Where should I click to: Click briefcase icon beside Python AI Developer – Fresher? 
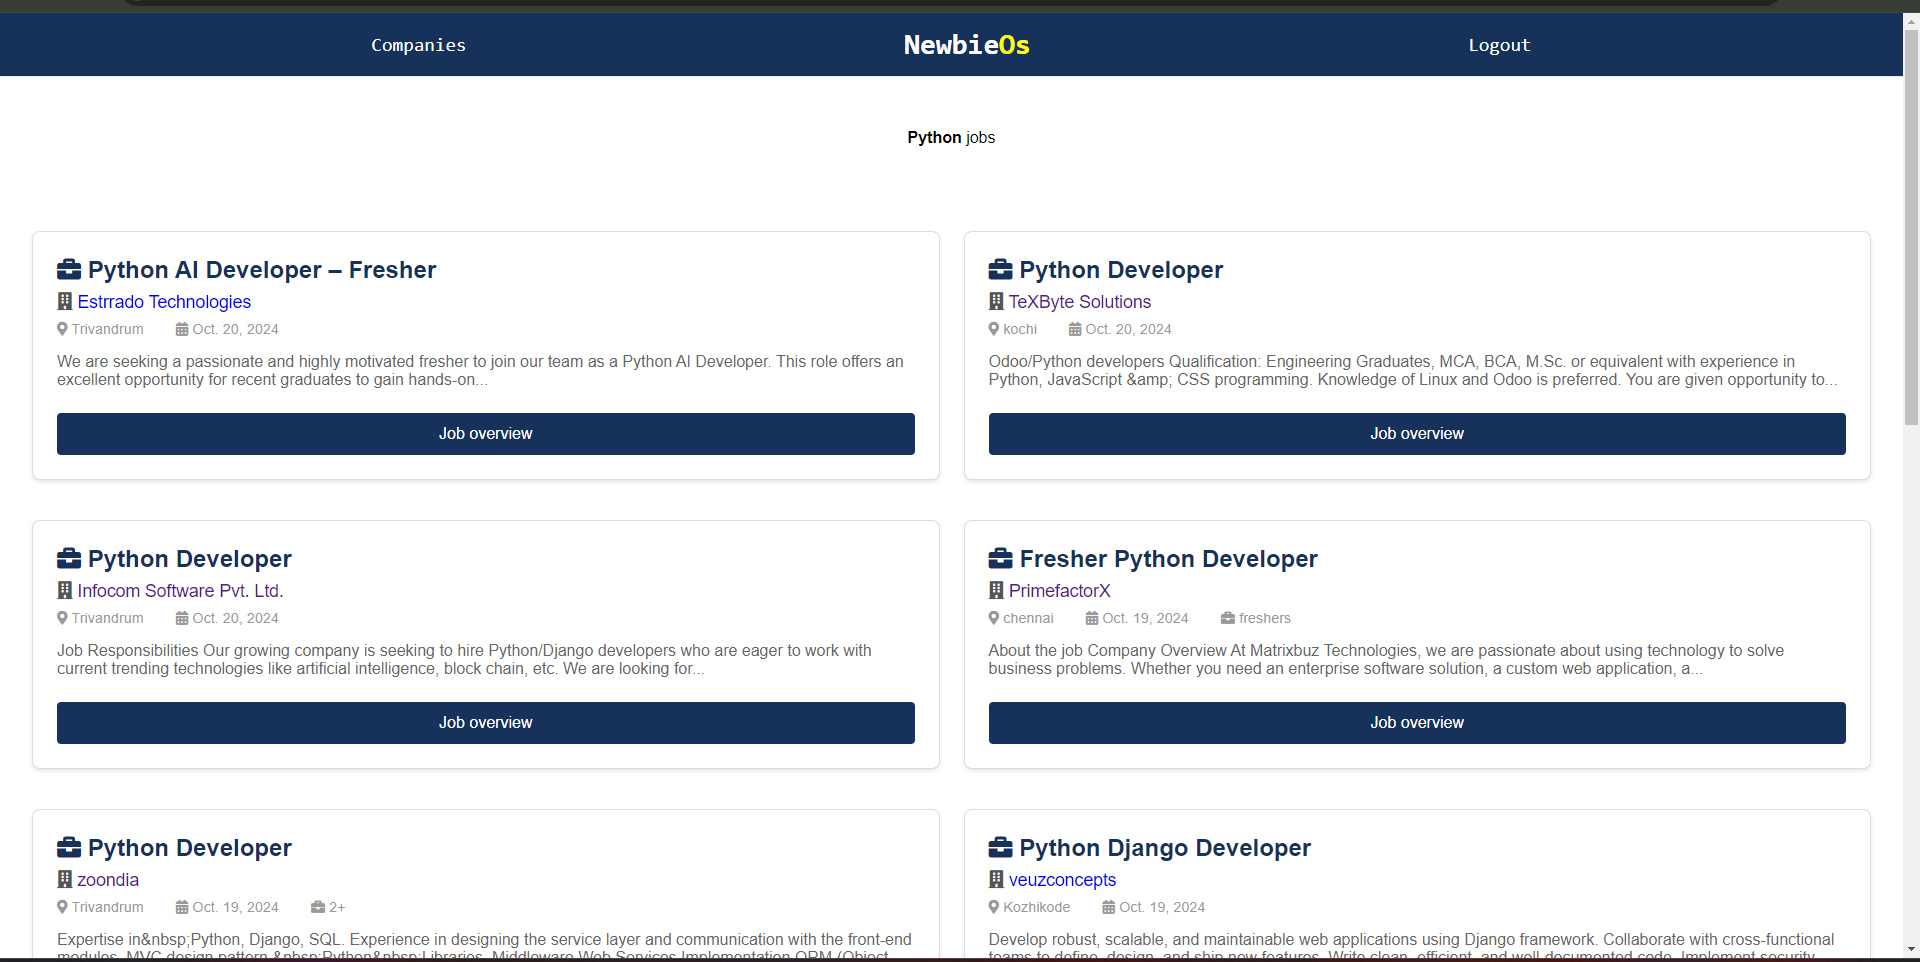point(69,270)
